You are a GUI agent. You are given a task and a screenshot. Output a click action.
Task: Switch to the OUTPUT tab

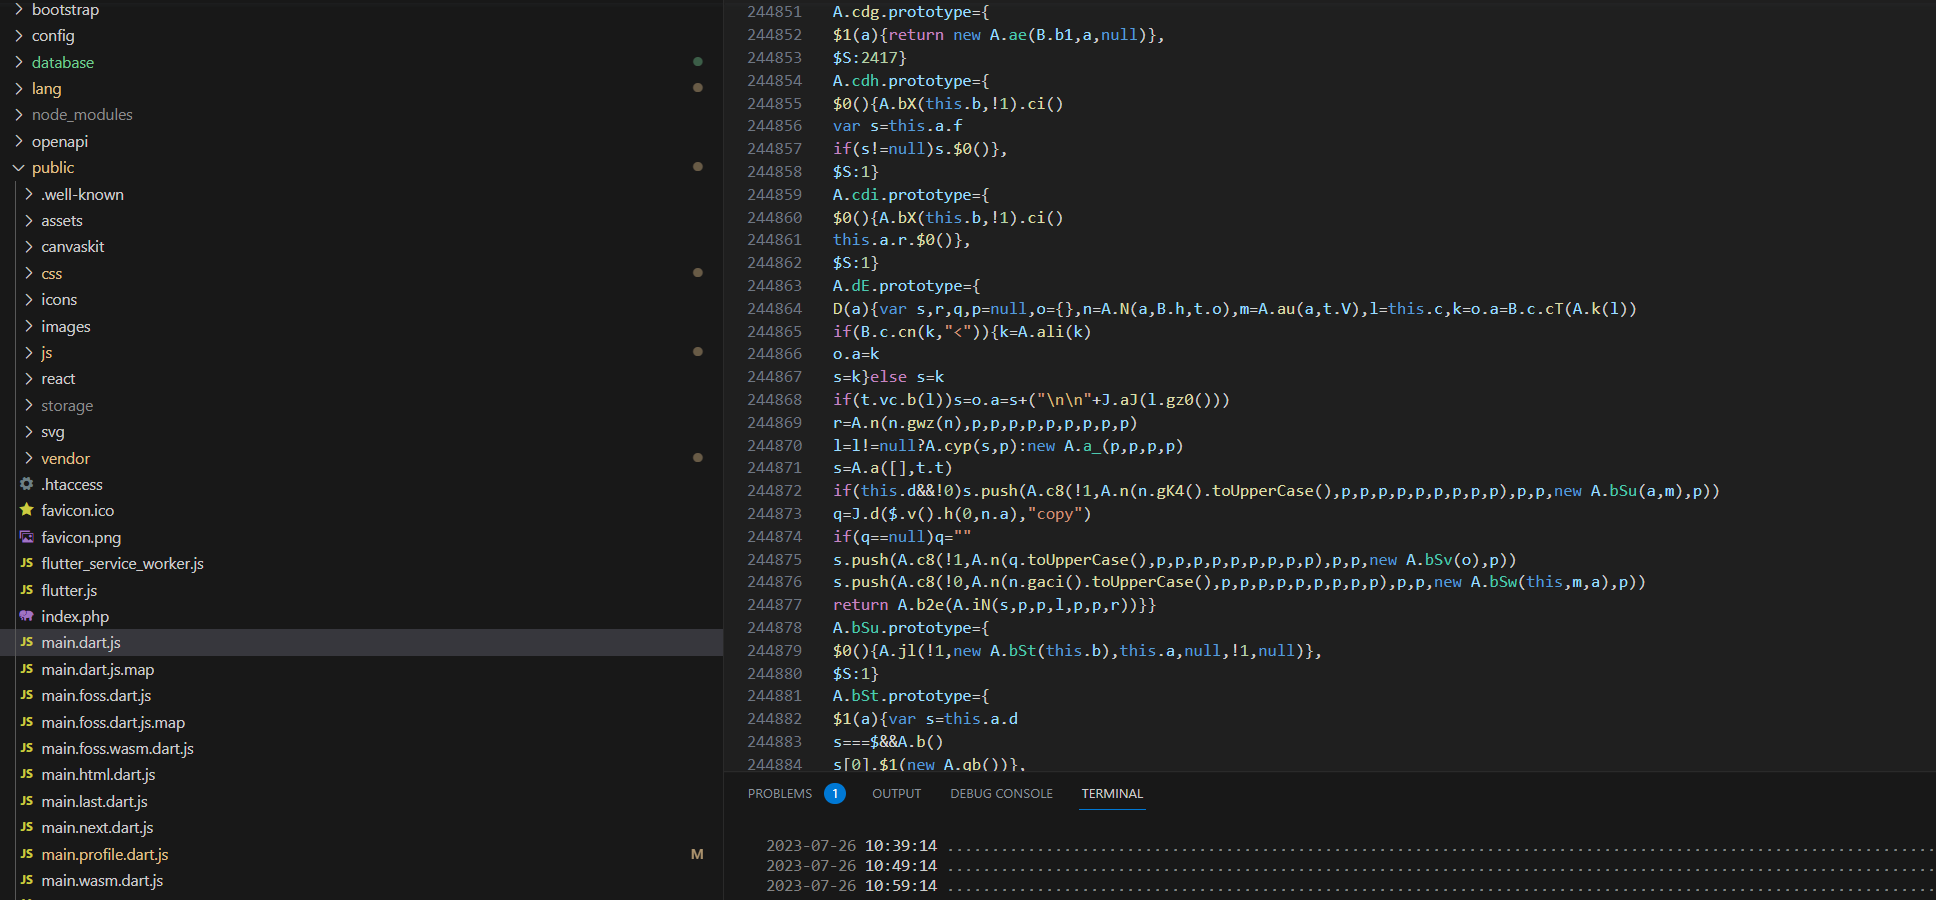click(x=896, y=793)
